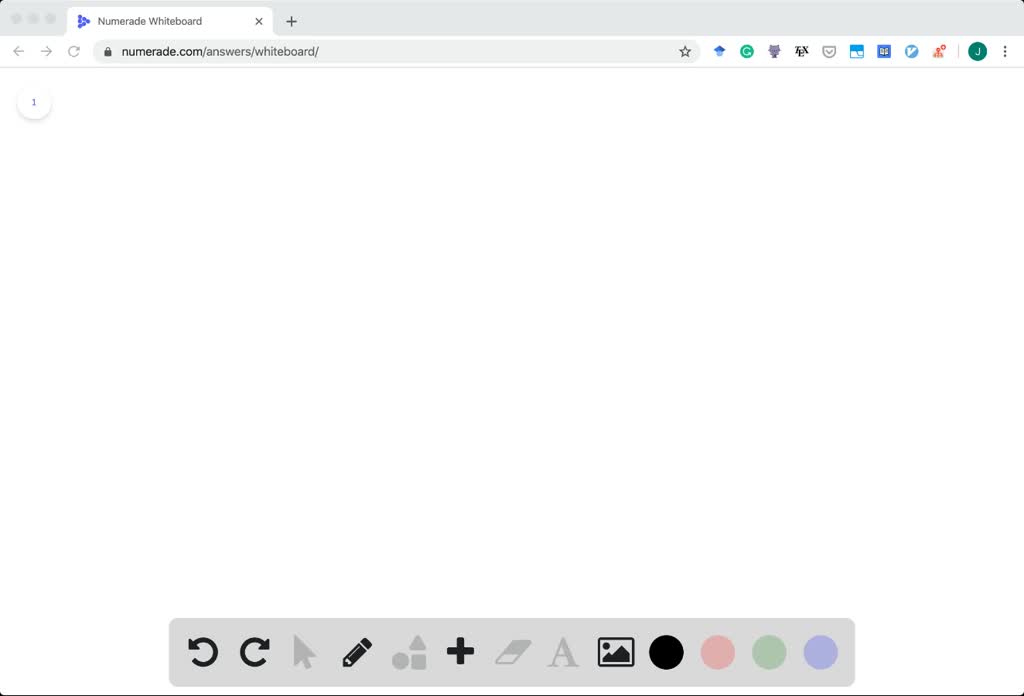This screenshot has width=1024, height=696.
Task: Choose the red color swatch
Action: 718,652
